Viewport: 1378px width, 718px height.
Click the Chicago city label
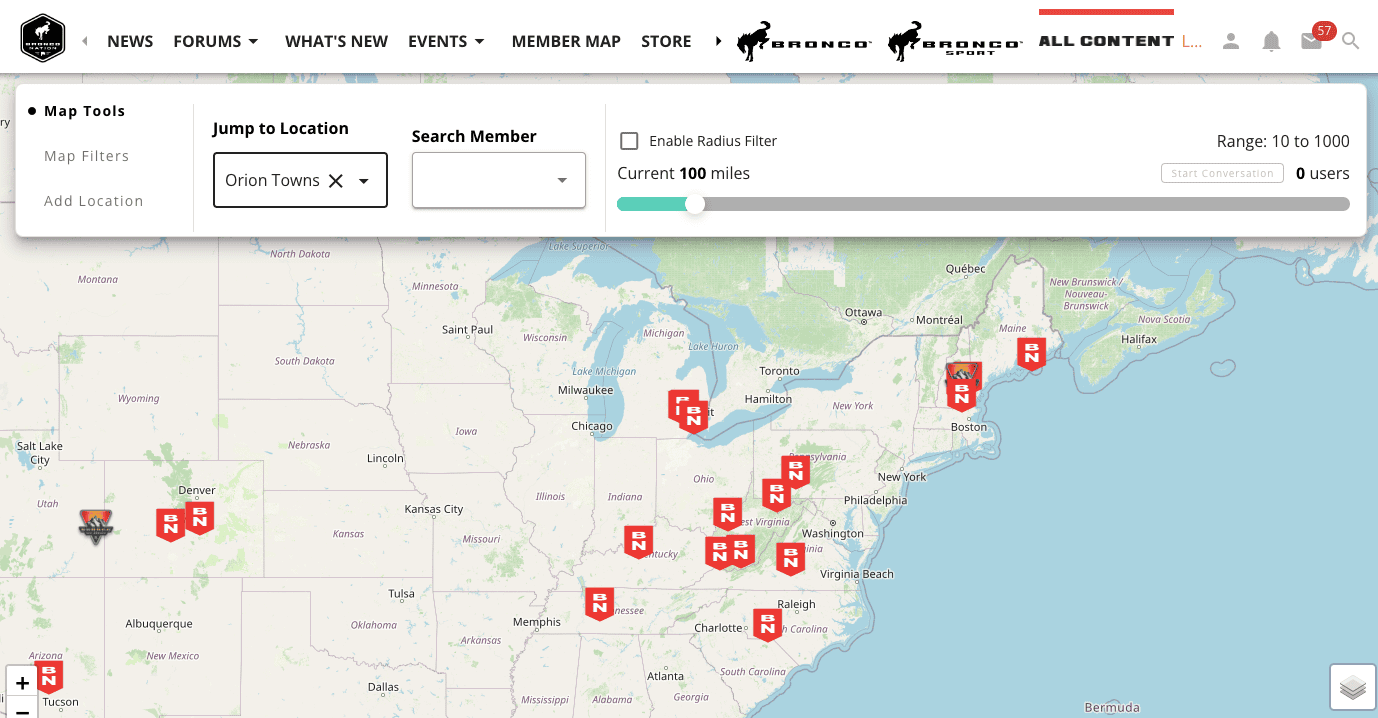(591, 426)
